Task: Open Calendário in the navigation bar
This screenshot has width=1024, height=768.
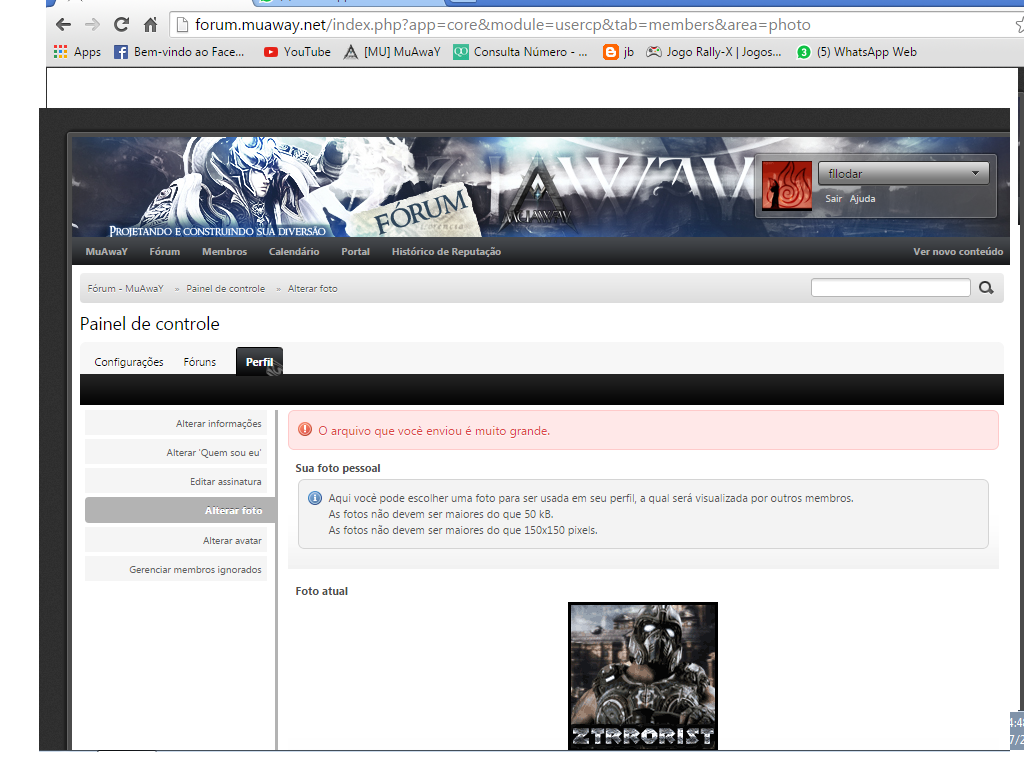Action: pos(294,252)
